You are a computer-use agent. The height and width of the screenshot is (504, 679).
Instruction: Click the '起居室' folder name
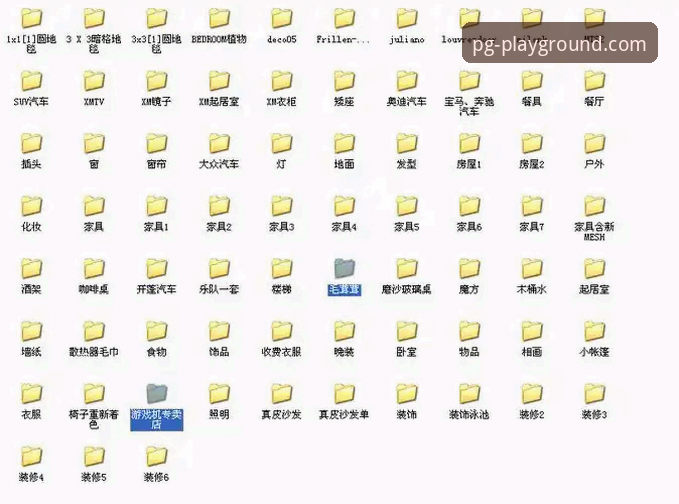click(594, 289)
